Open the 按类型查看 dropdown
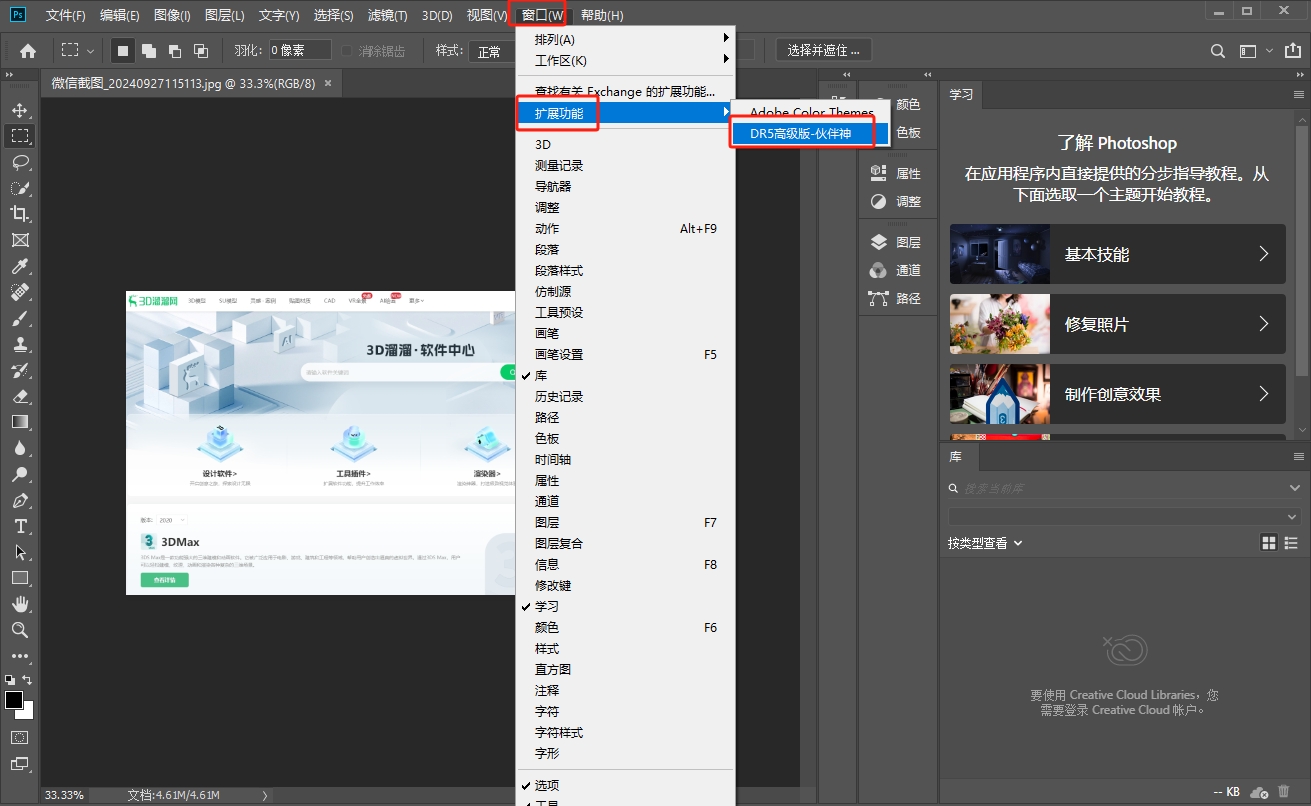 tap(985, 543)
